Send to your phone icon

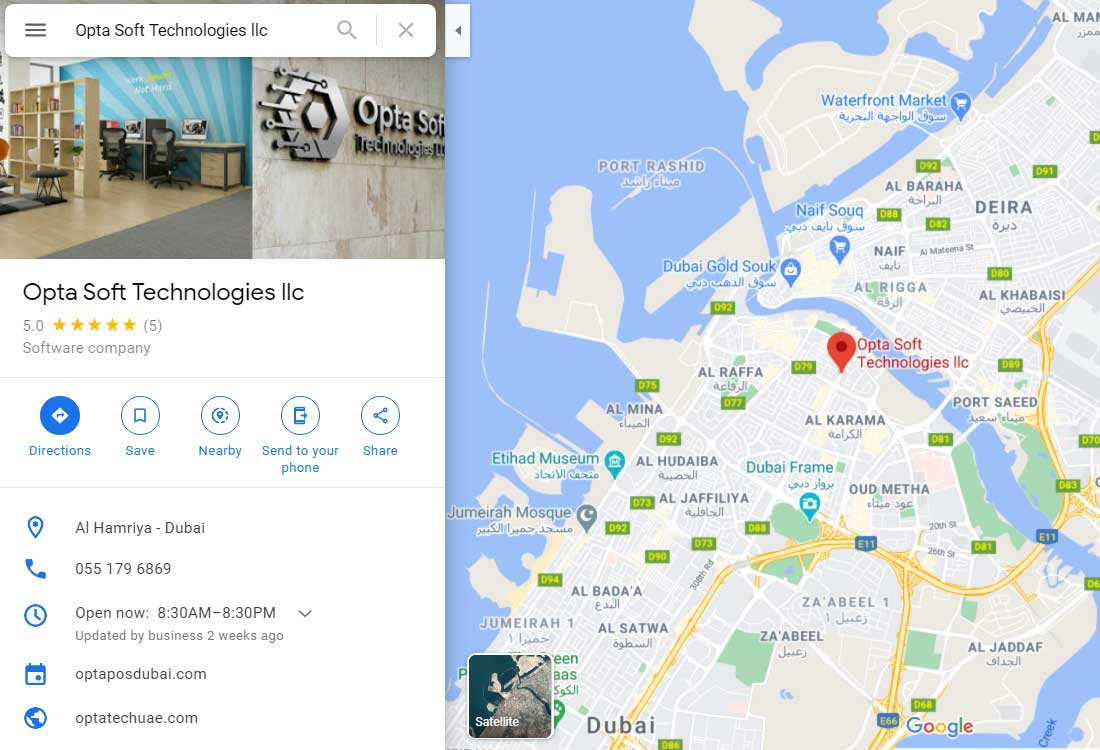pyautogui.click(x=300, y=415)
